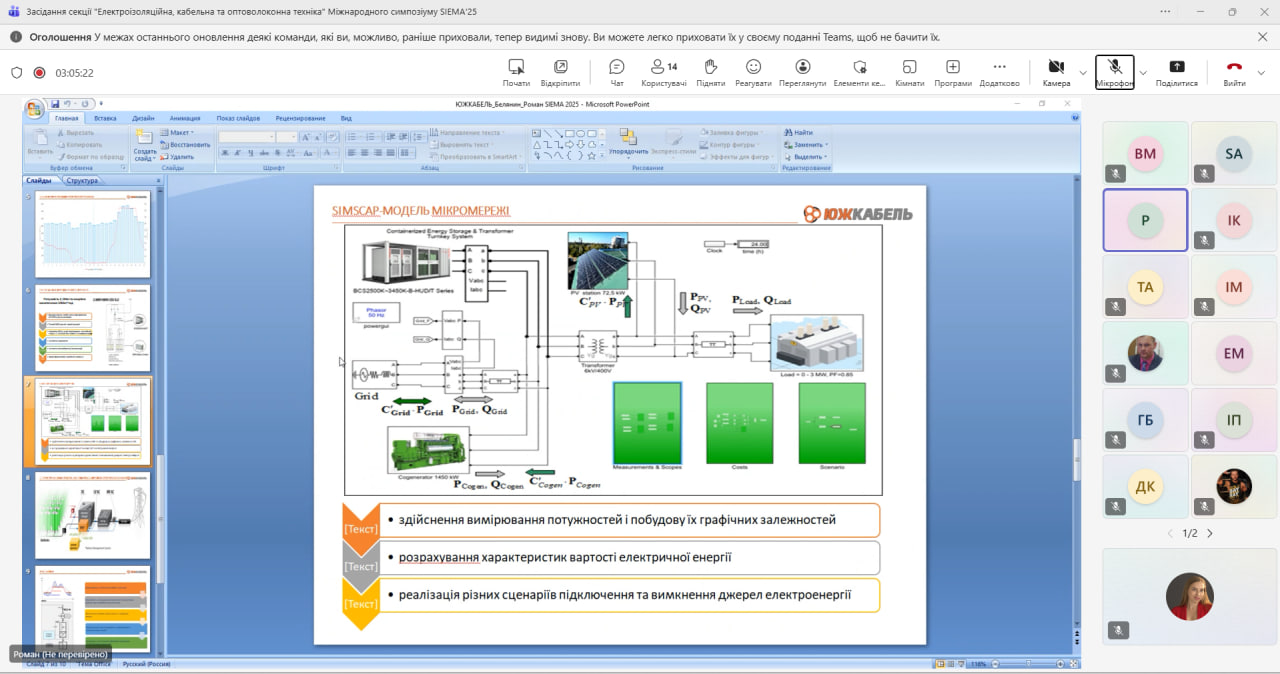
Task: Select participant tile IK
Action: coord(1233,220)
